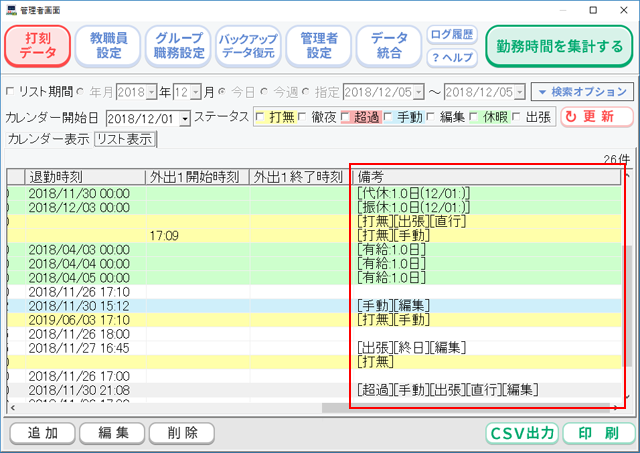Click 勤務時間を集計する button
This screenshot has width=640, height=453.
tap(559, 46)
